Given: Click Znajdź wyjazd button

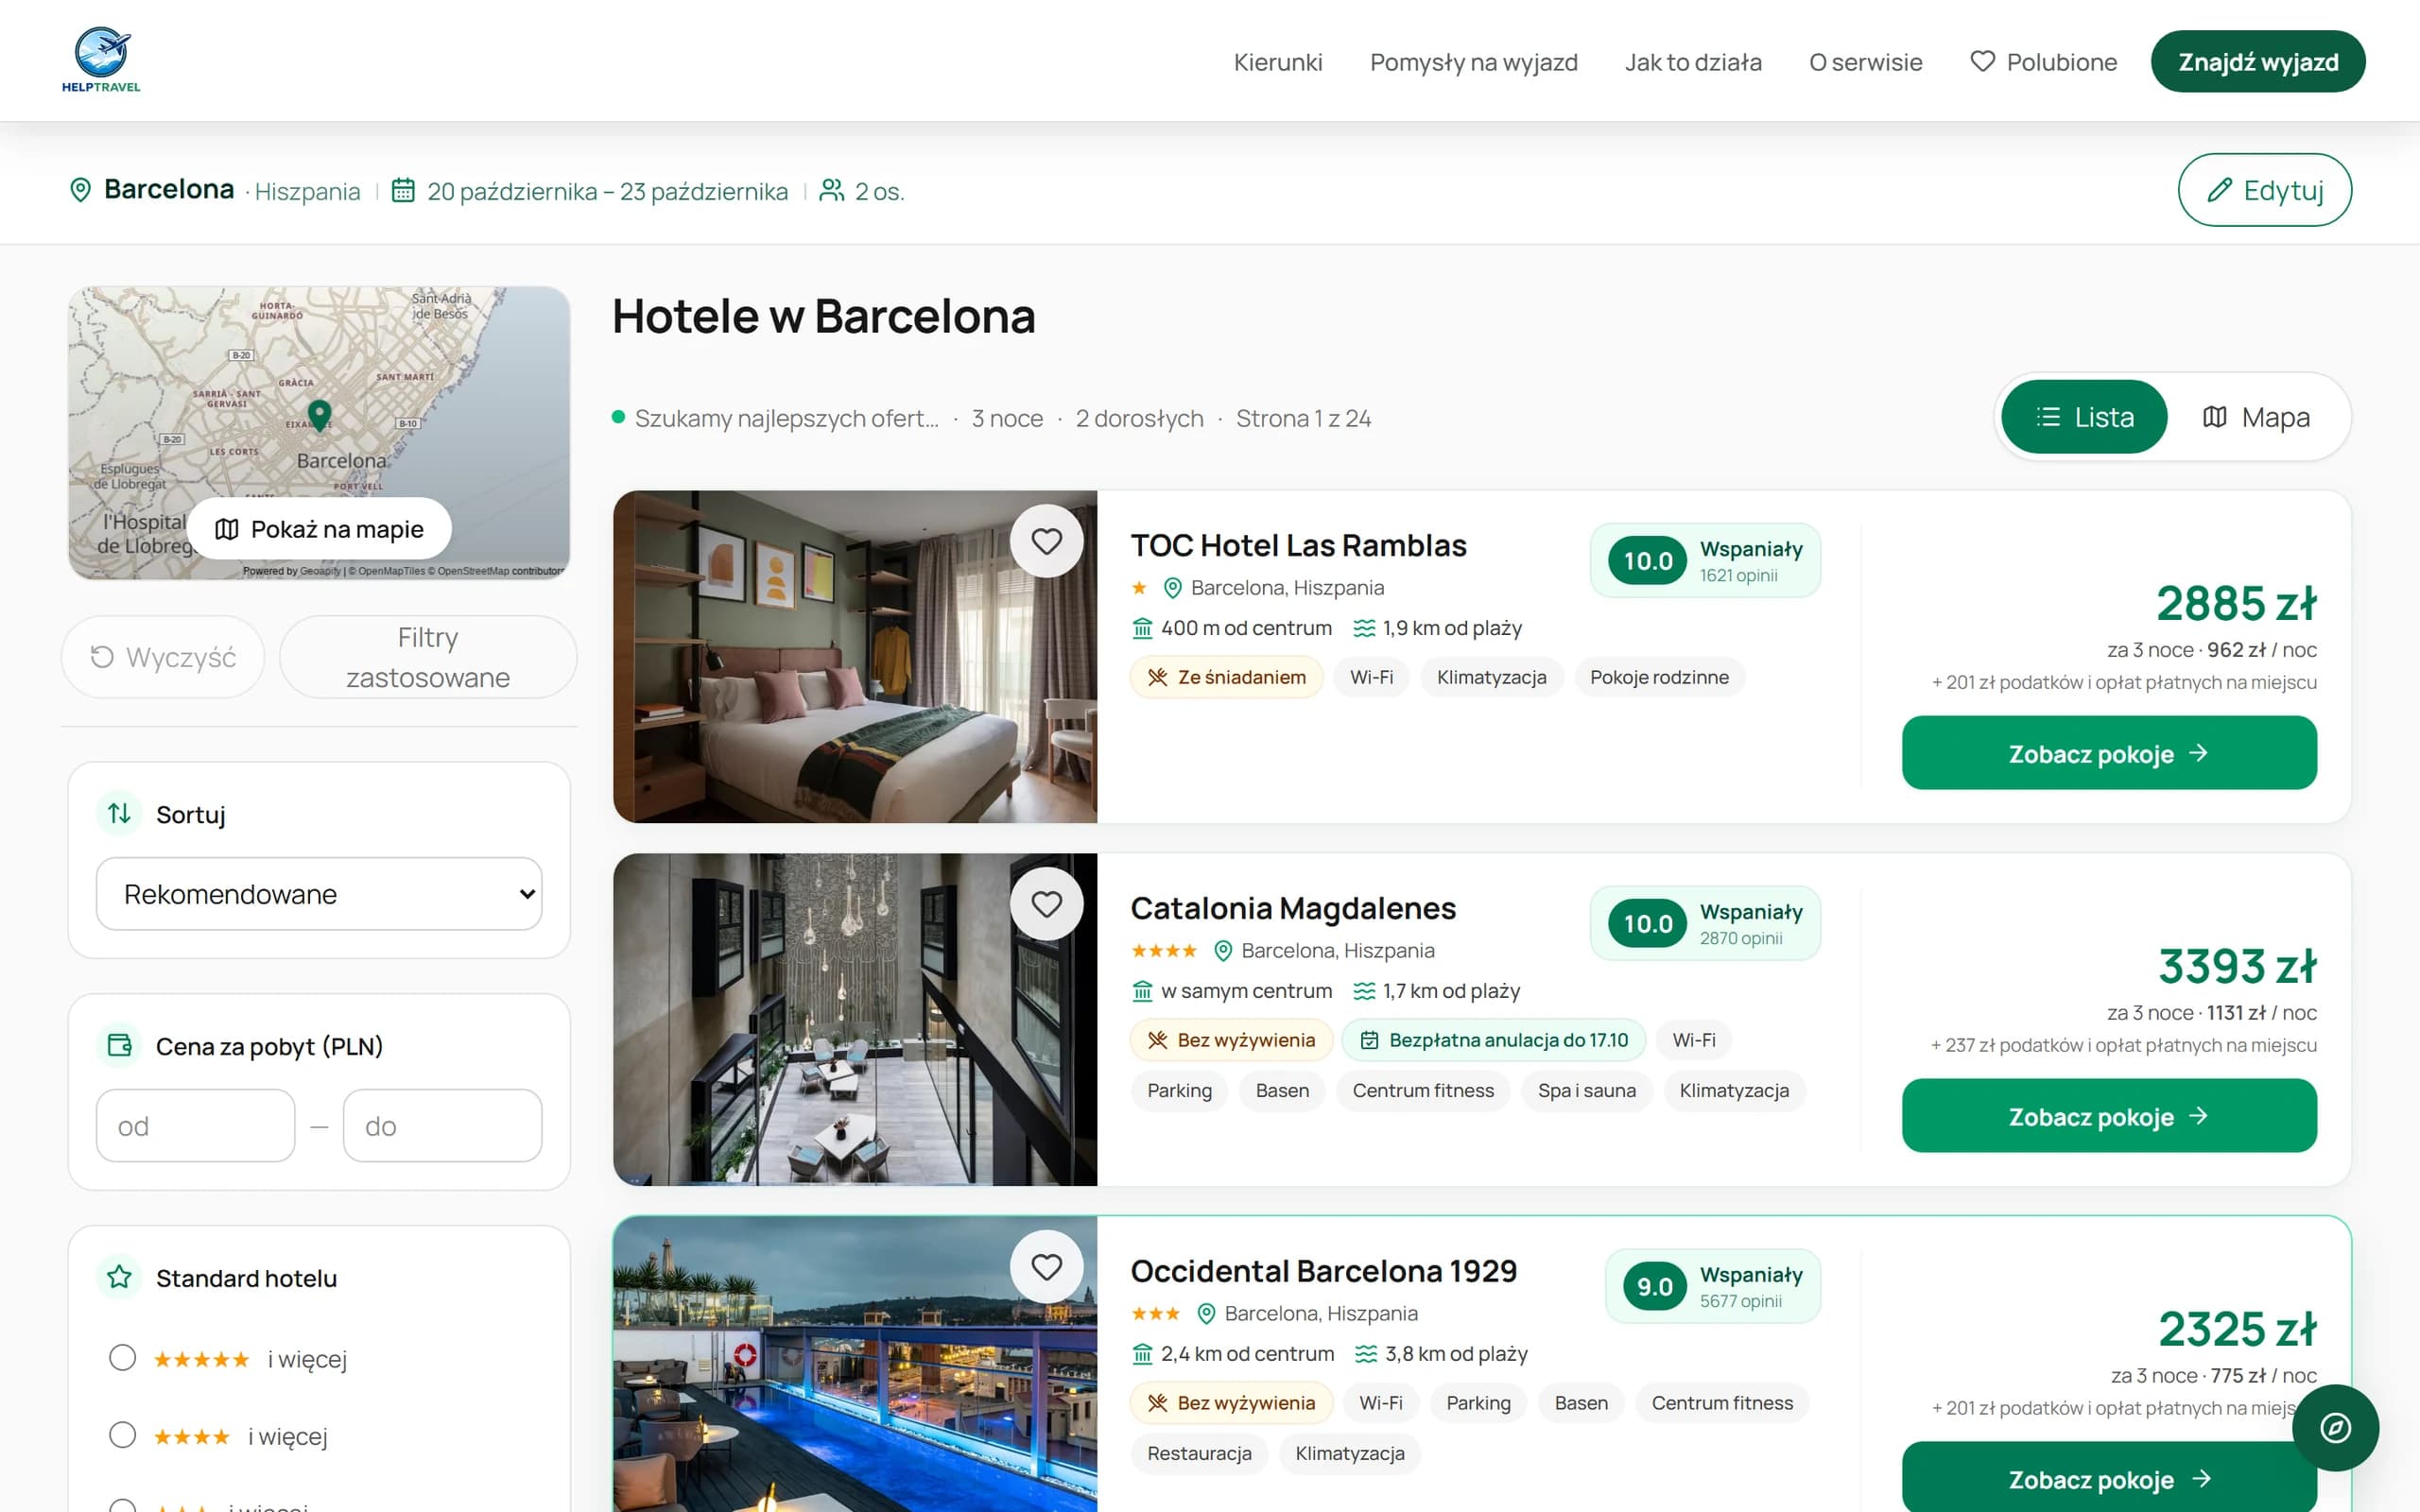Looking at the screenshot, I should click(x=2258, y=62).
